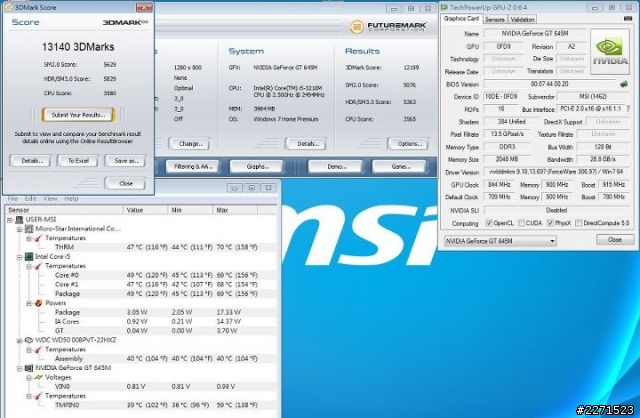Toggle DirectCompute 5.0 checkbox

click(x=578, y=223)
